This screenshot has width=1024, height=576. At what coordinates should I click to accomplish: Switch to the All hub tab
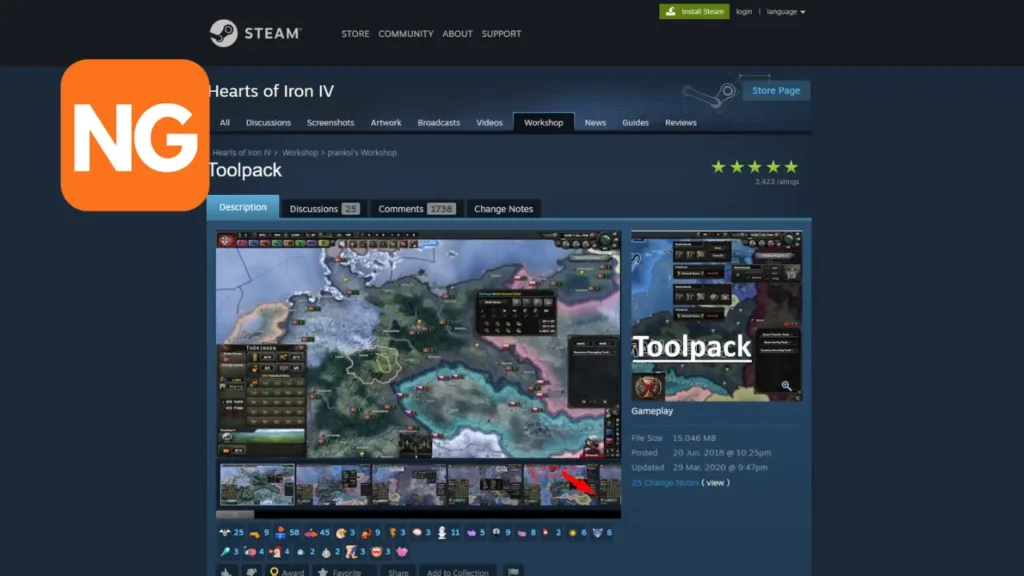[x=225, y=123]
